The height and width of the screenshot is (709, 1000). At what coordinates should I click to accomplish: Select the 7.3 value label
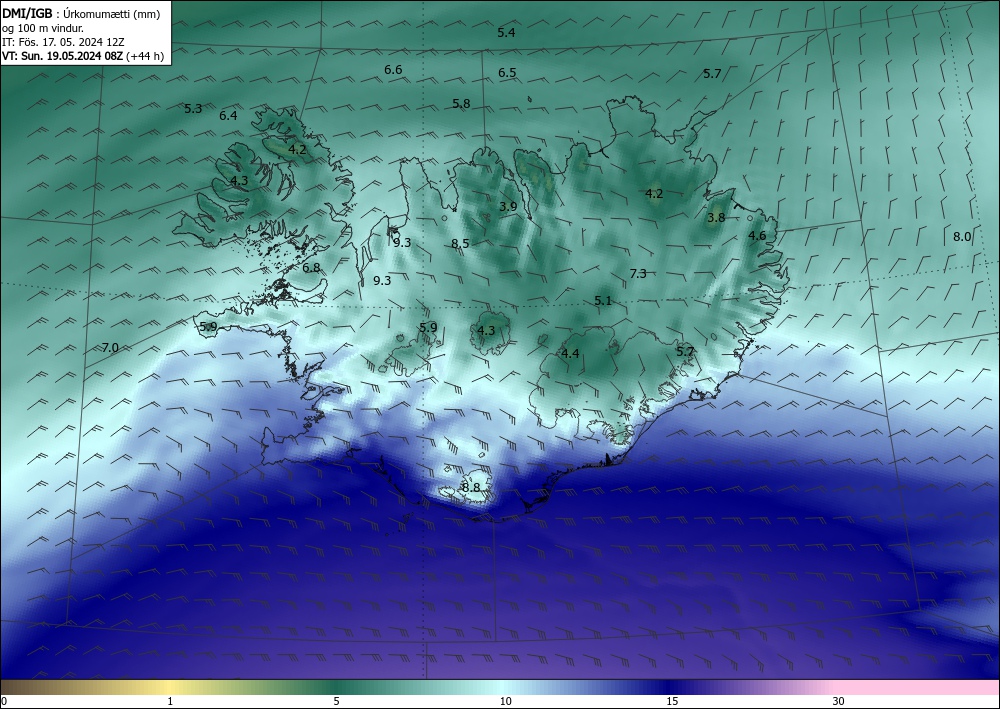click(638, 274)
